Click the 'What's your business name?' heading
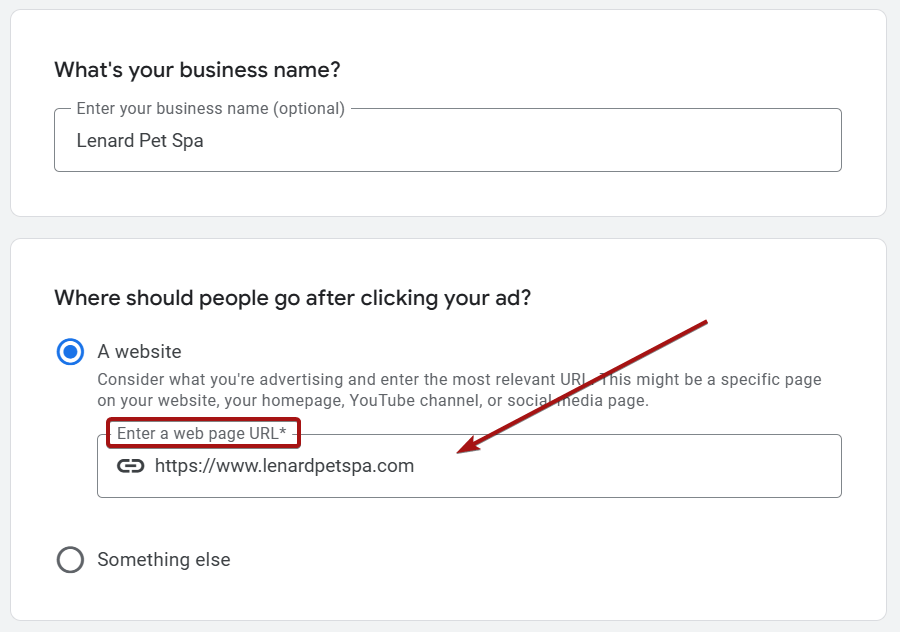This screenshot has width=900, height=632. tap(197, 70)
